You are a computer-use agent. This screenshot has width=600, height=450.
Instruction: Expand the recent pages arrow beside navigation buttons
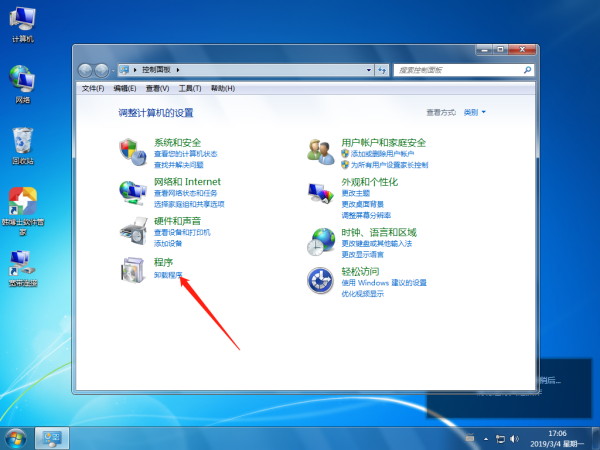[x=113, y=71]
